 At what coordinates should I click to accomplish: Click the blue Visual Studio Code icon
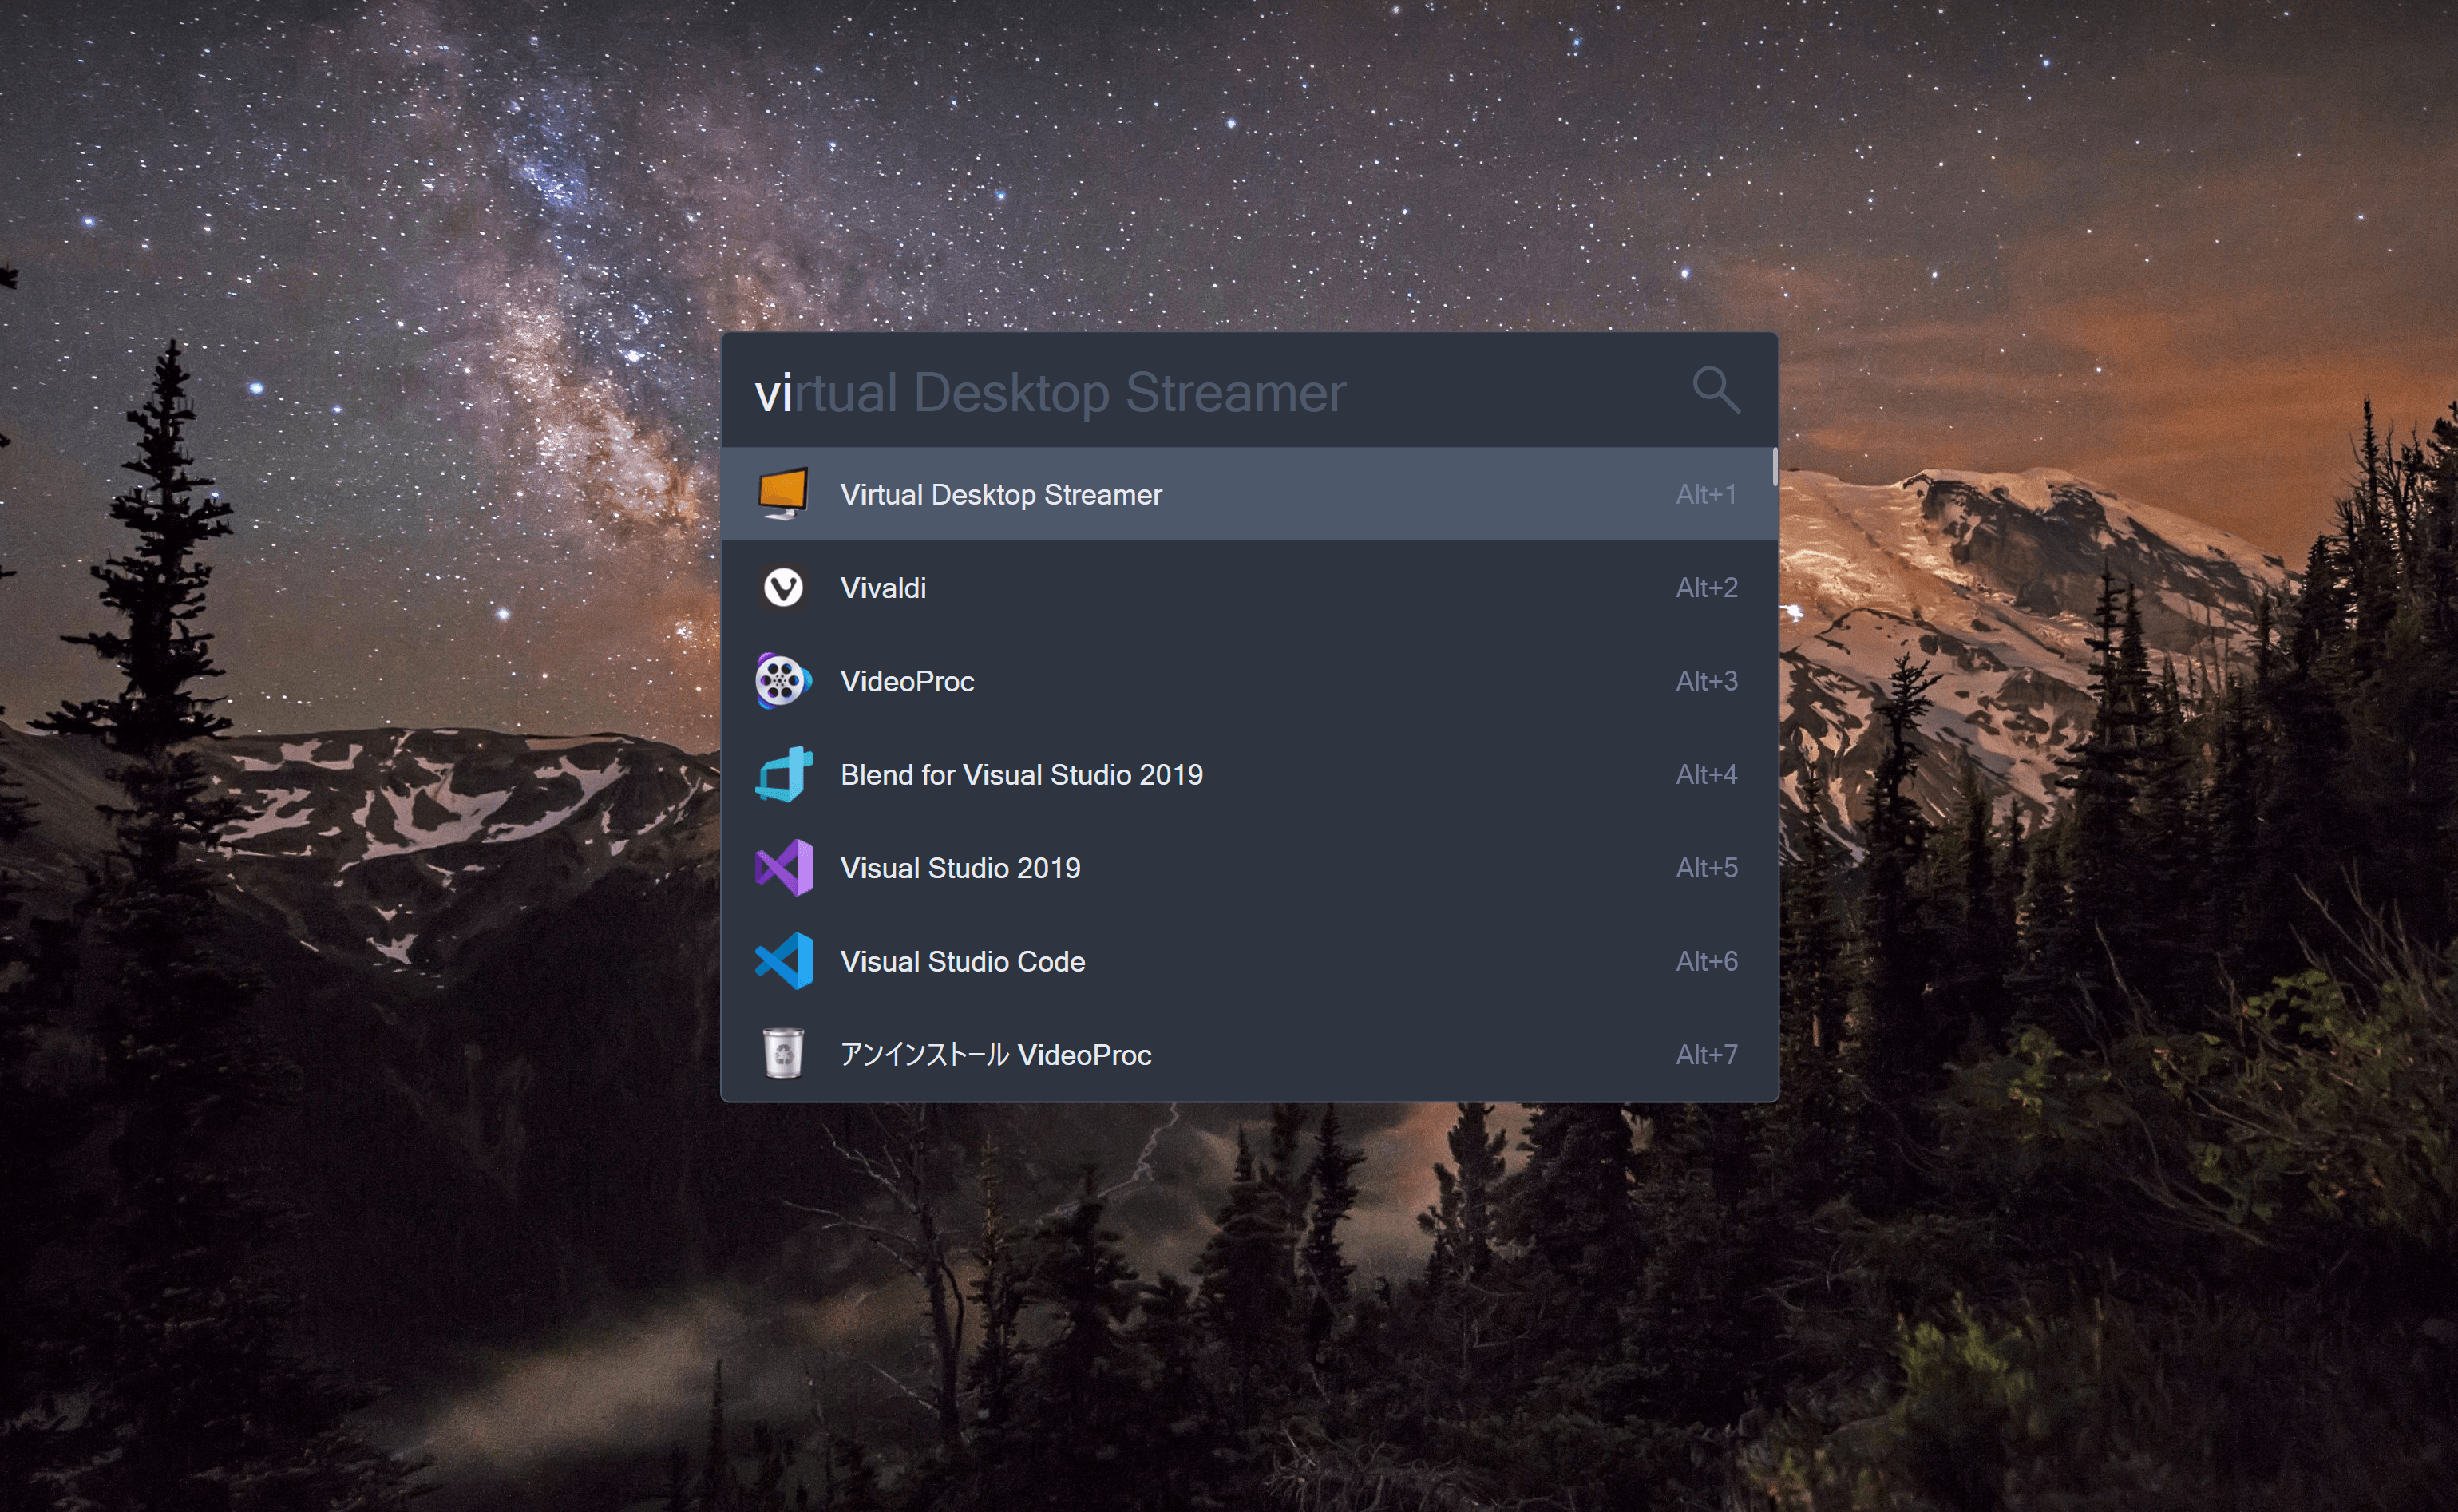coord(783,961)
